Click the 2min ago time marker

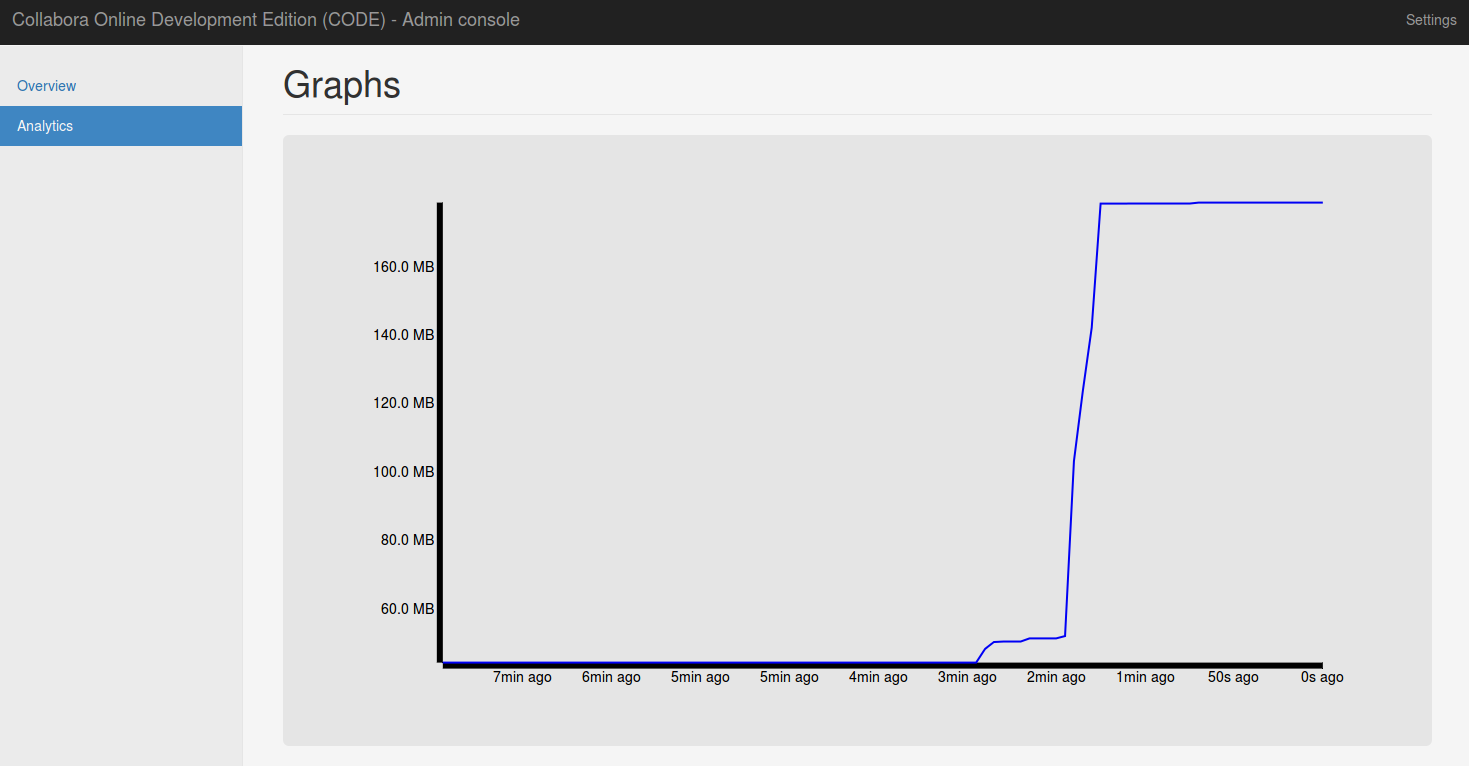[1056, 677]
